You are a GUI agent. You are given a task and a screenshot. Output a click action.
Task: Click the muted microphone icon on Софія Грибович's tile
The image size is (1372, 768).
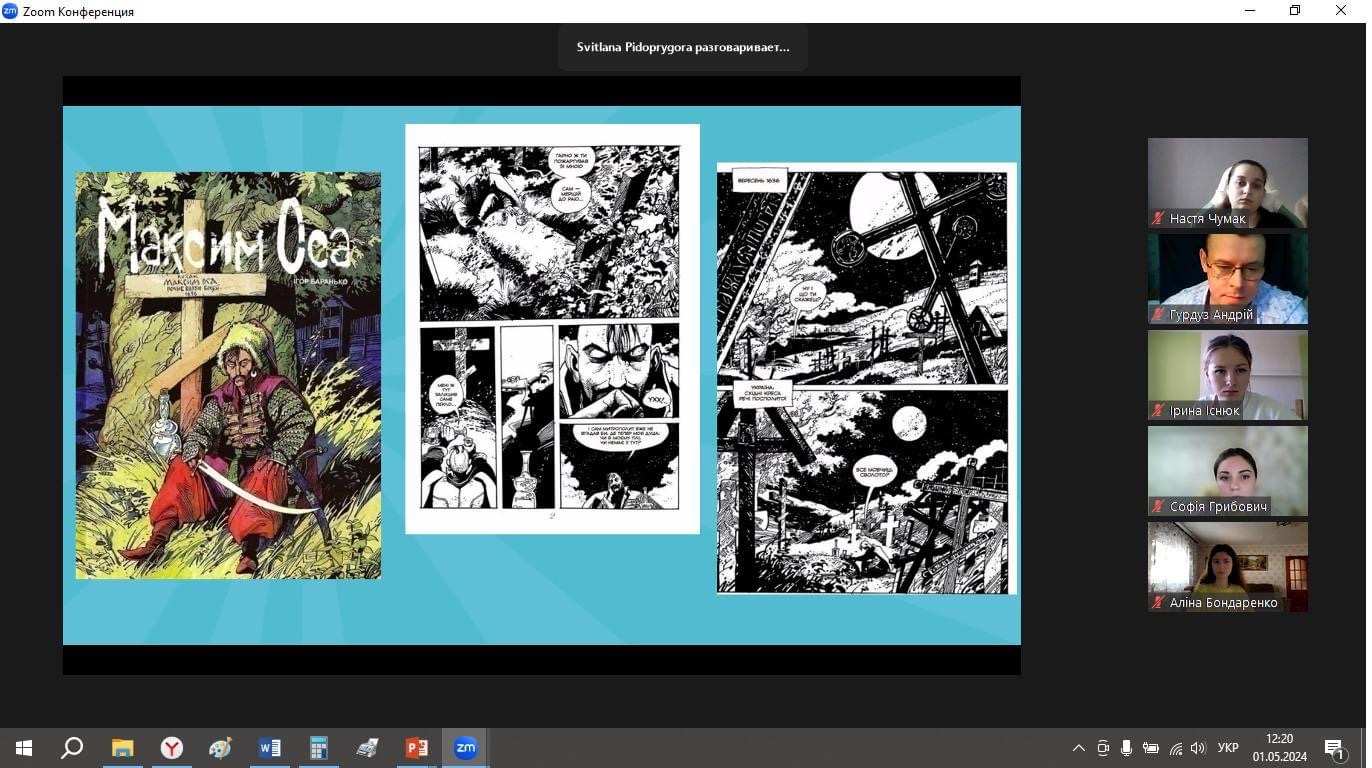click(1159, 506)
